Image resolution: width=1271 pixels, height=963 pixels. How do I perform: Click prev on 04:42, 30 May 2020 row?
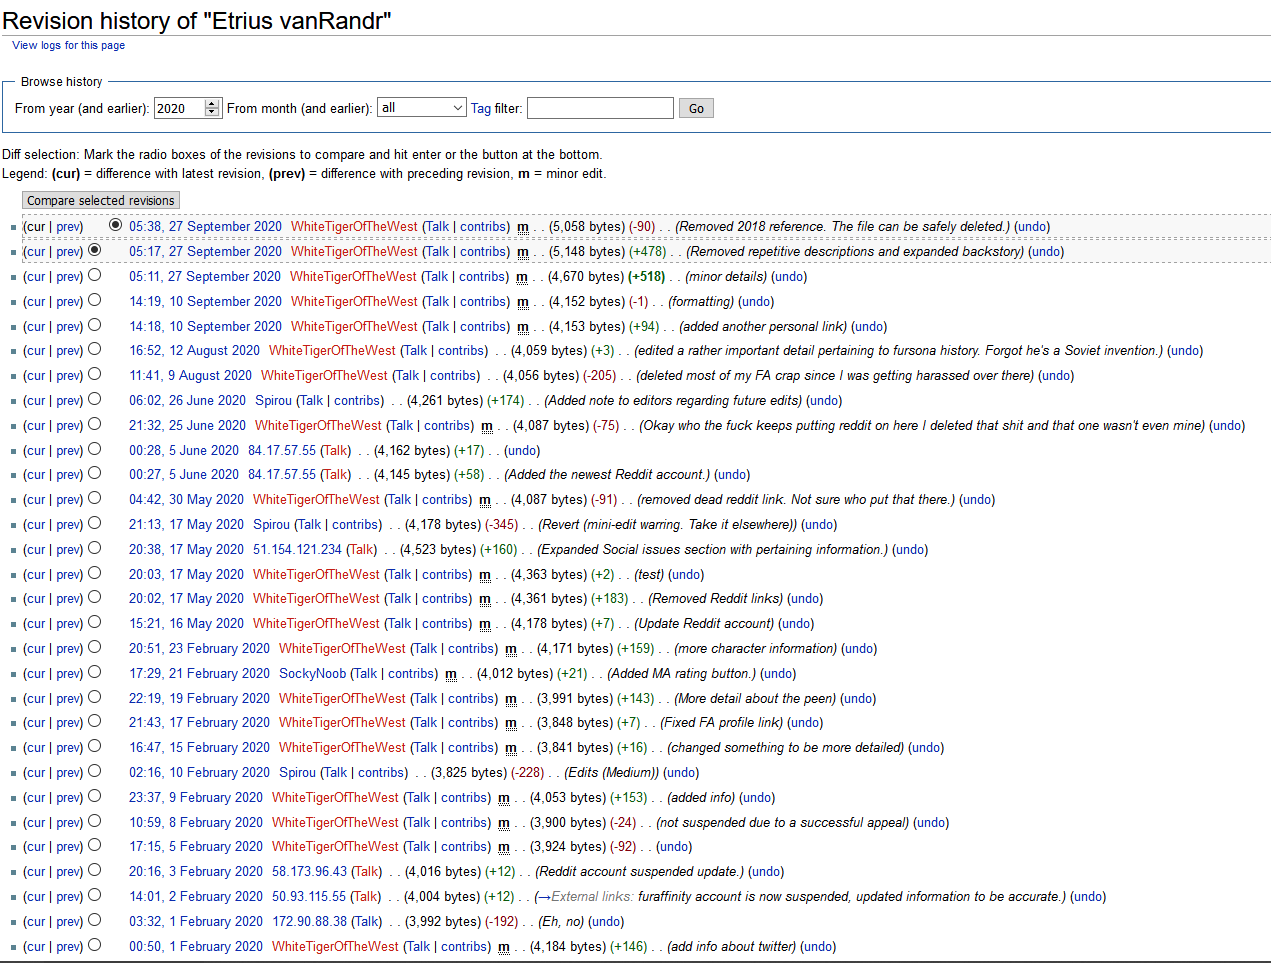(x=69, y=500)
